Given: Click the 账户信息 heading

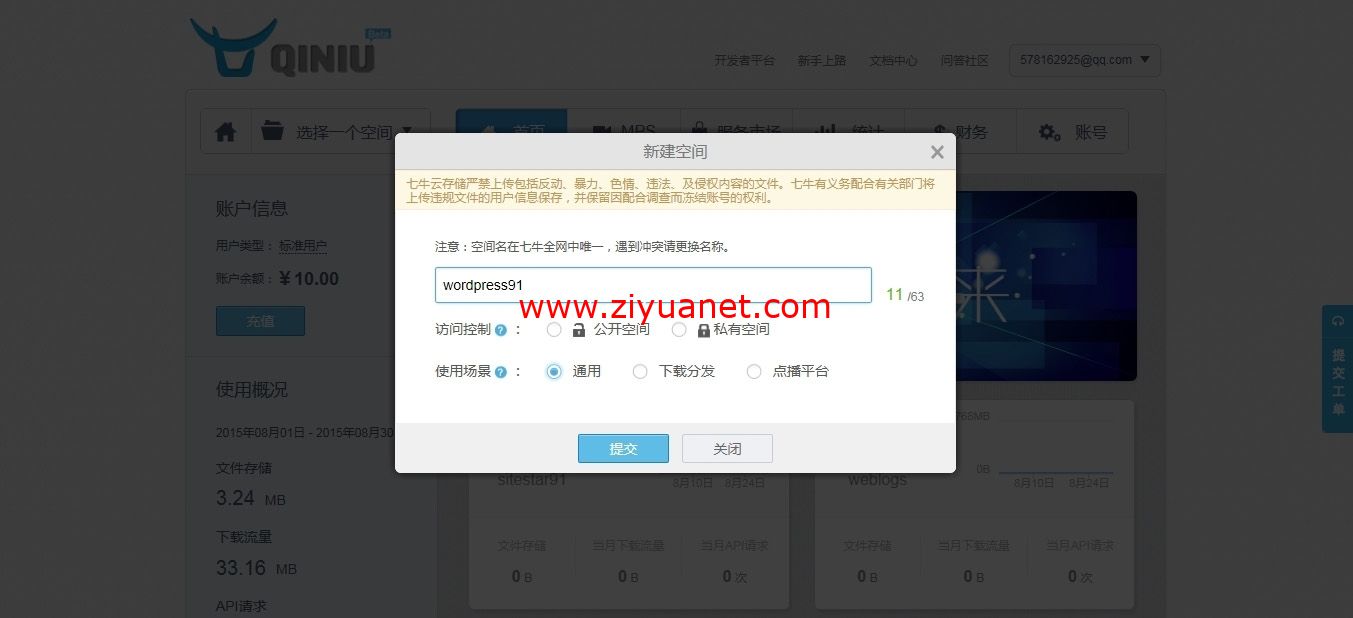Looking at the screenshot, I should point(252,208).
